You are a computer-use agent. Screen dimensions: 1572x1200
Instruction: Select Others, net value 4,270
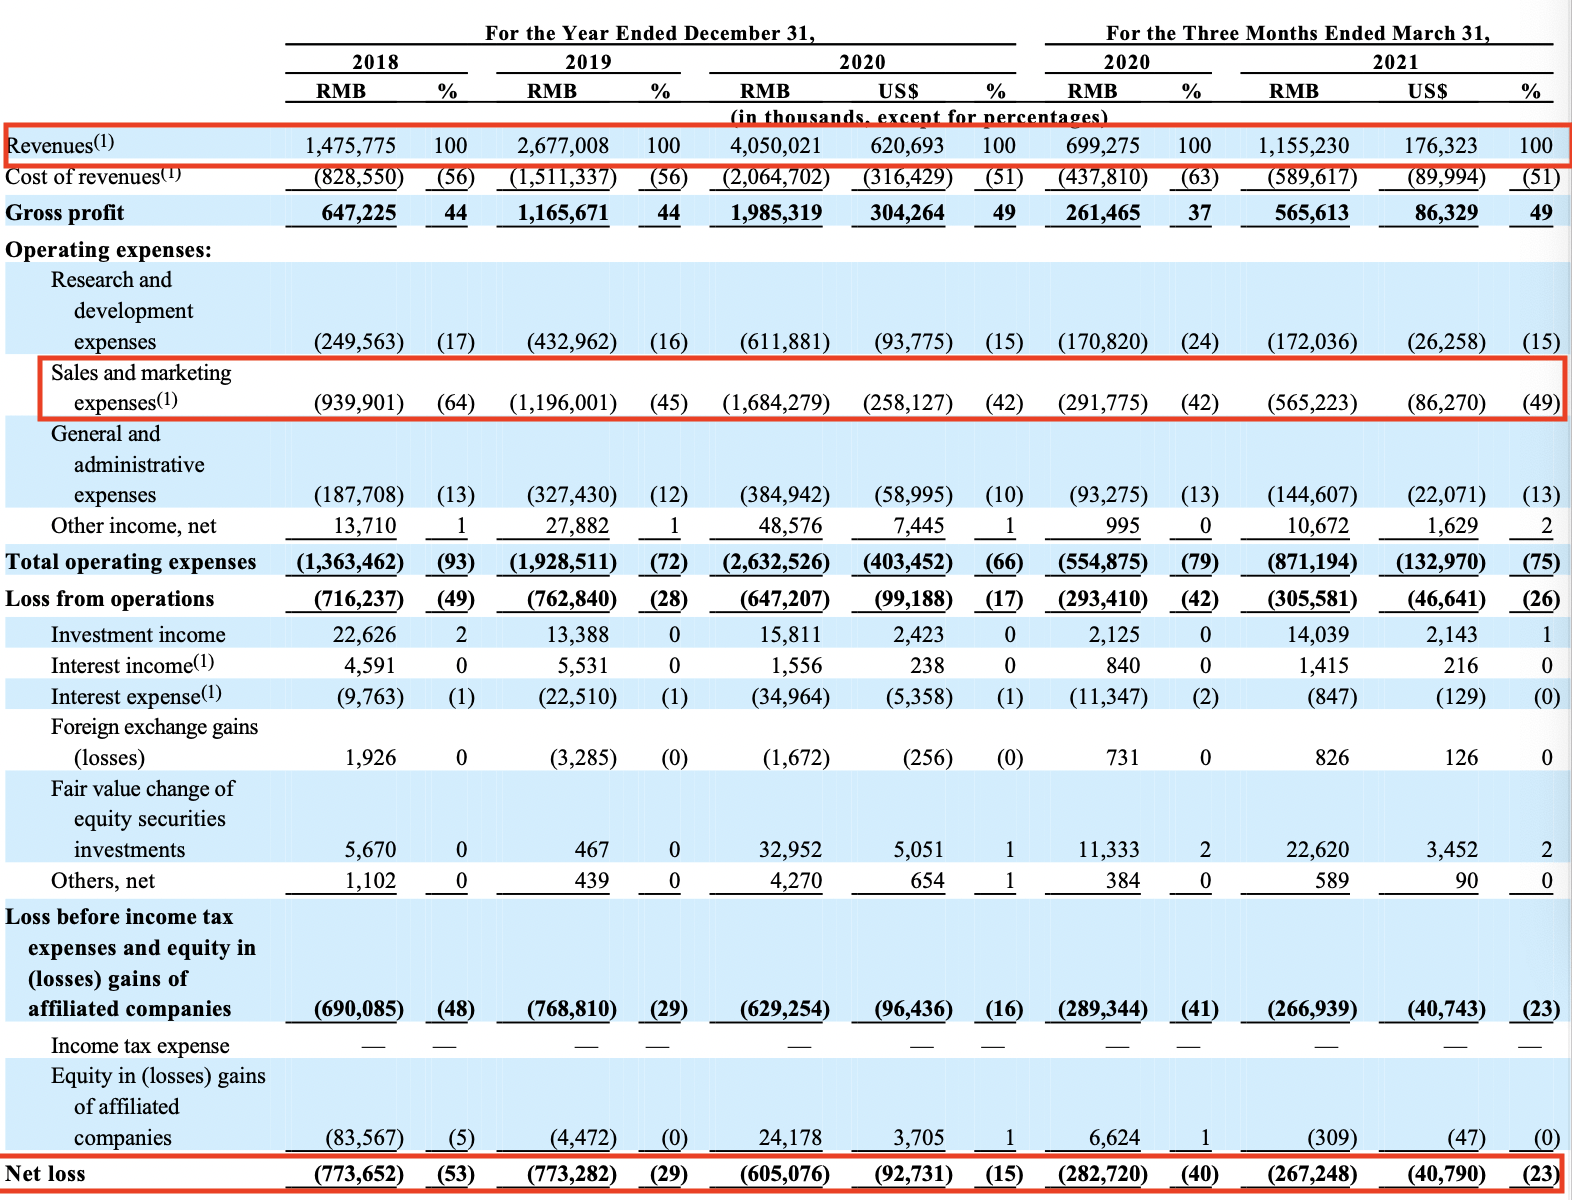[x=795, y=881]
